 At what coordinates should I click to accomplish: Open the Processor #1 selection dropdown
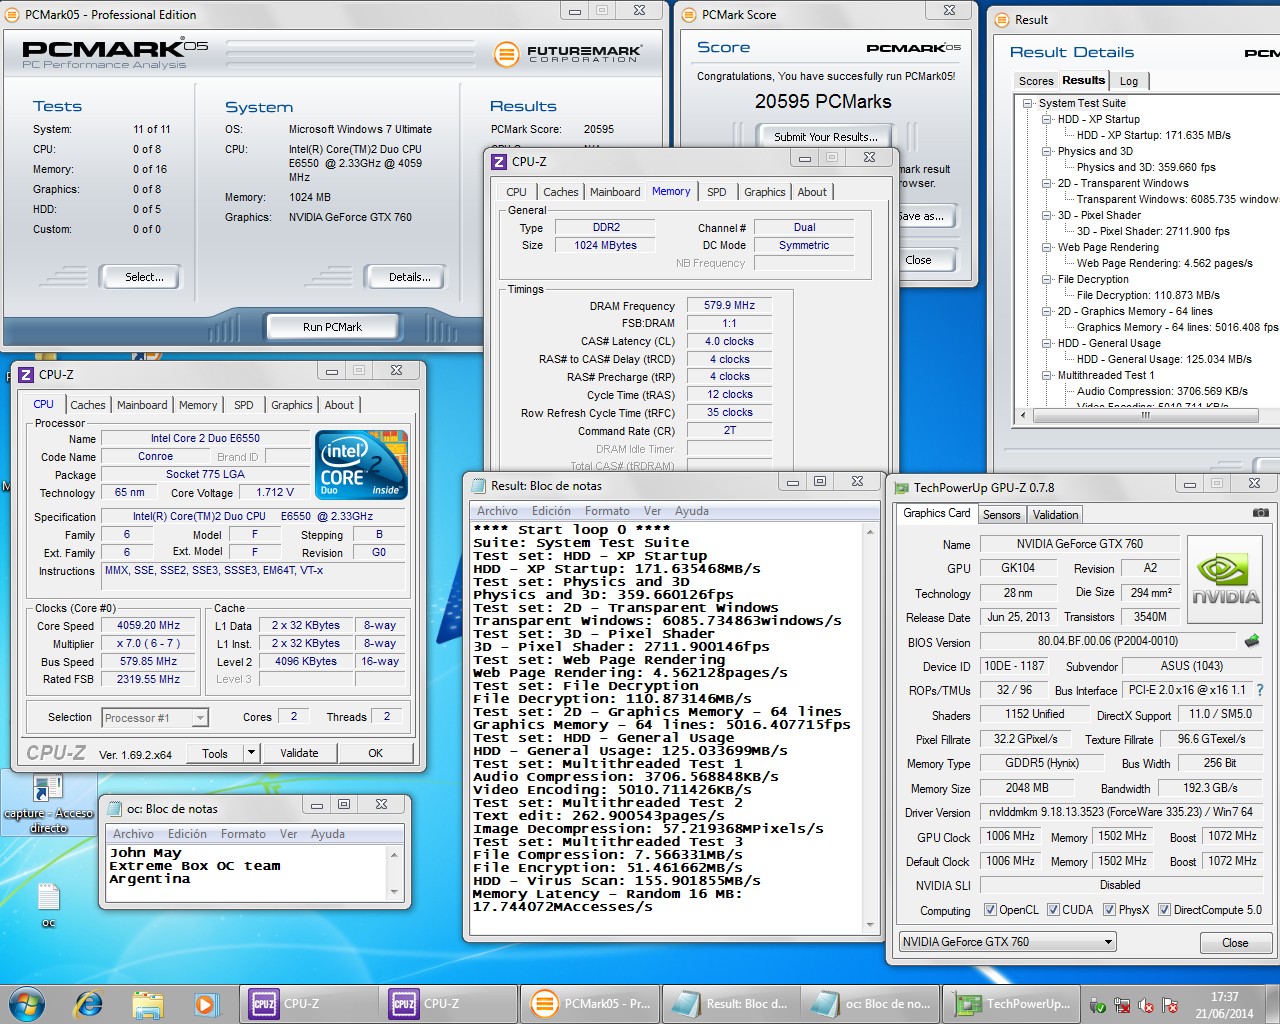tap(200, 718)
